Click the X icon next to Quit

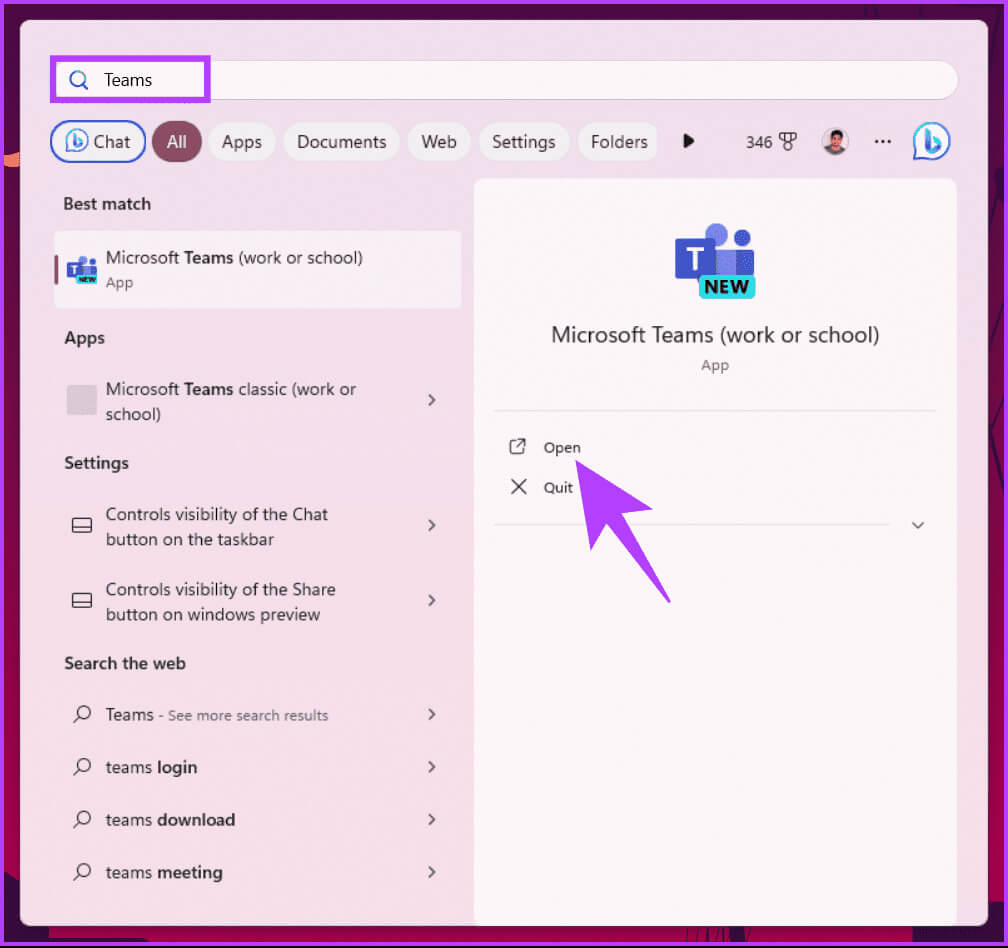[519, 487]
